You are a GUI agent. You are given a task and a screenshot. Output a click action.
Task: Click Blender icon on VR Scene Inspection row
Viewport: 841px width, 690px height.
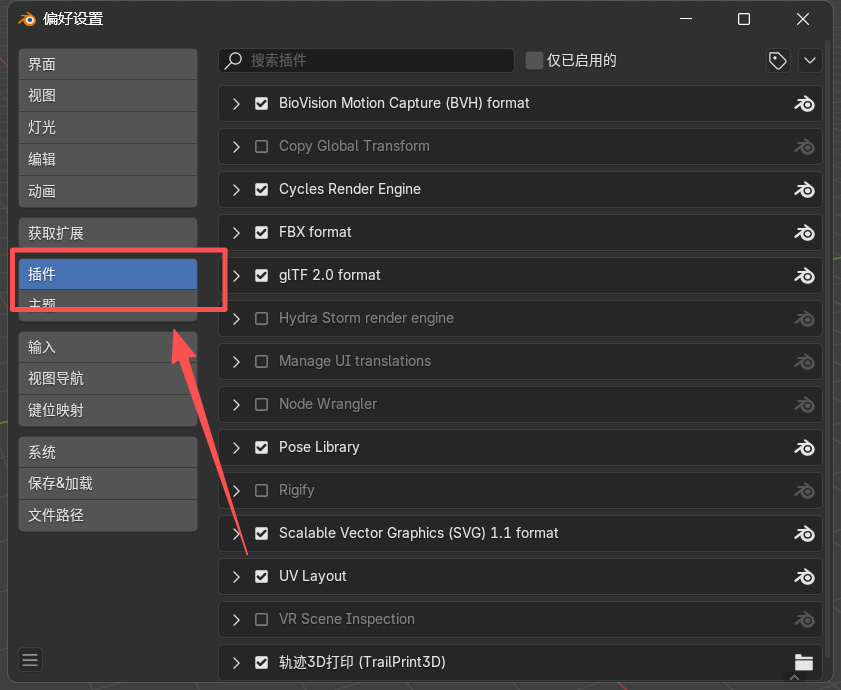pyautogui.click(x=804, y=620)
